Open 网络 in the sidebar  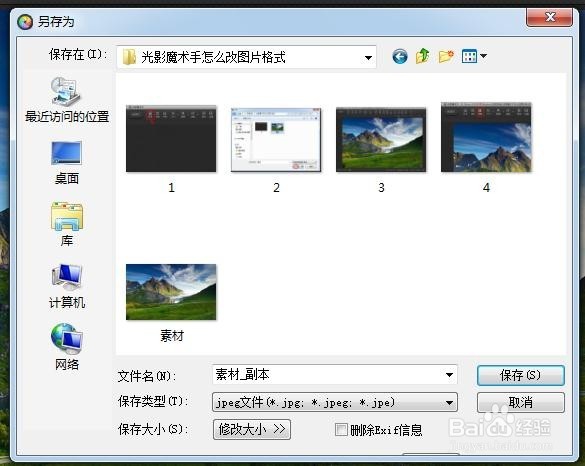pyautogui.click(x=67, y=347)
